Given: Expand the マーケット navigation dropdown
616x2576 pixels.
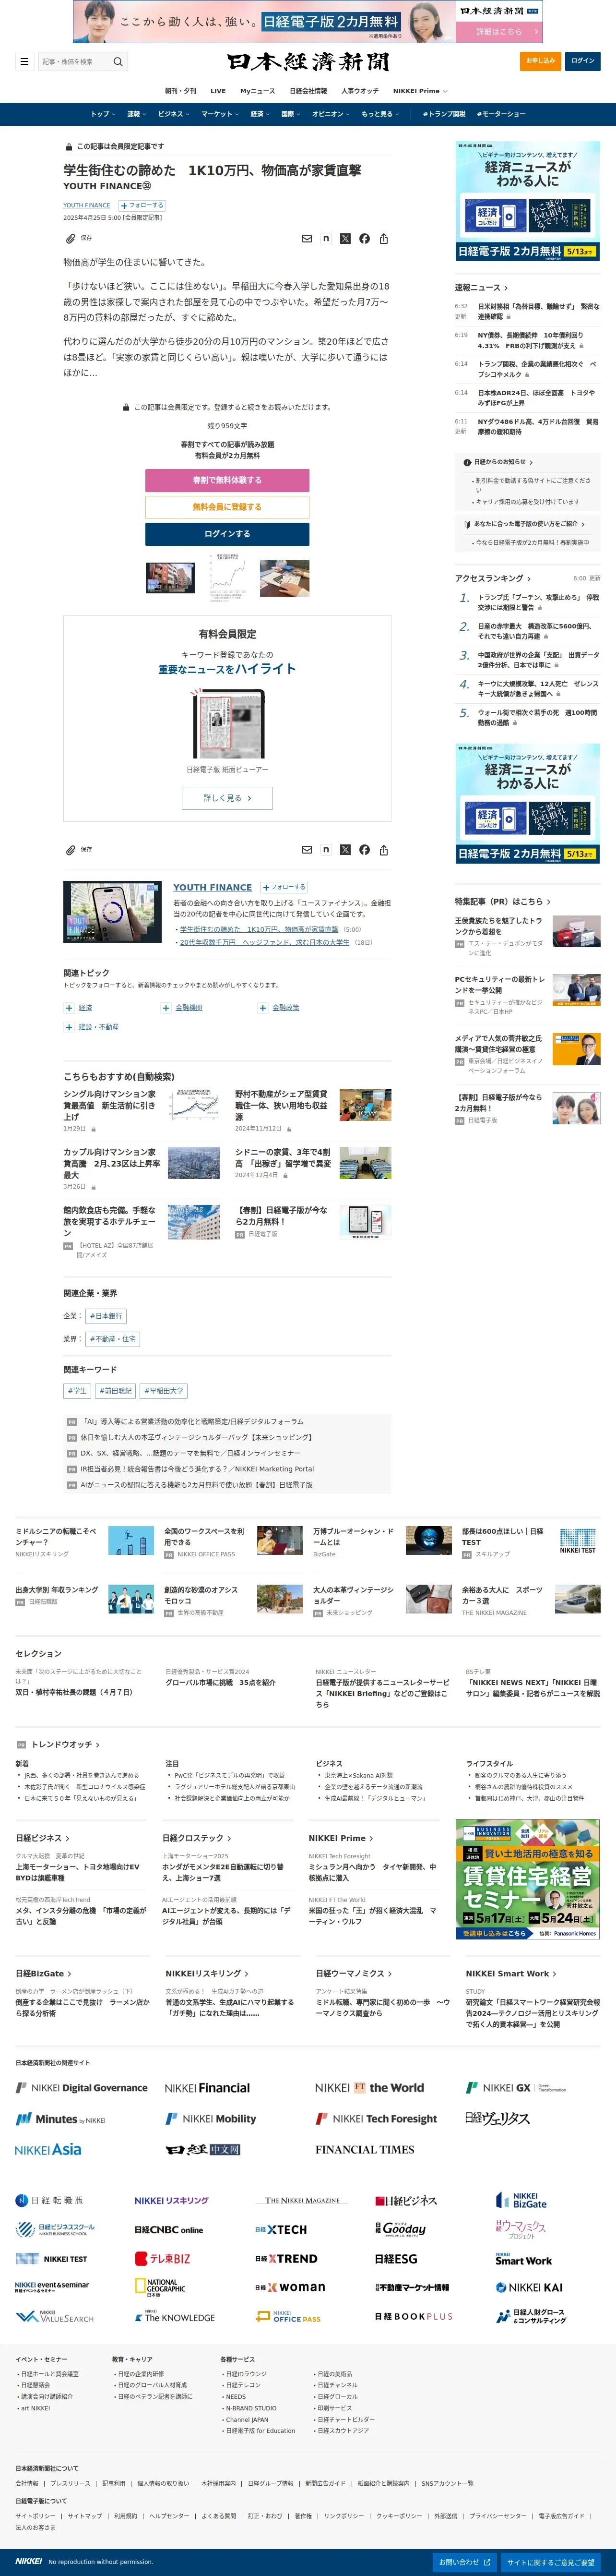Looking at the screenshot, I should 220,114.
